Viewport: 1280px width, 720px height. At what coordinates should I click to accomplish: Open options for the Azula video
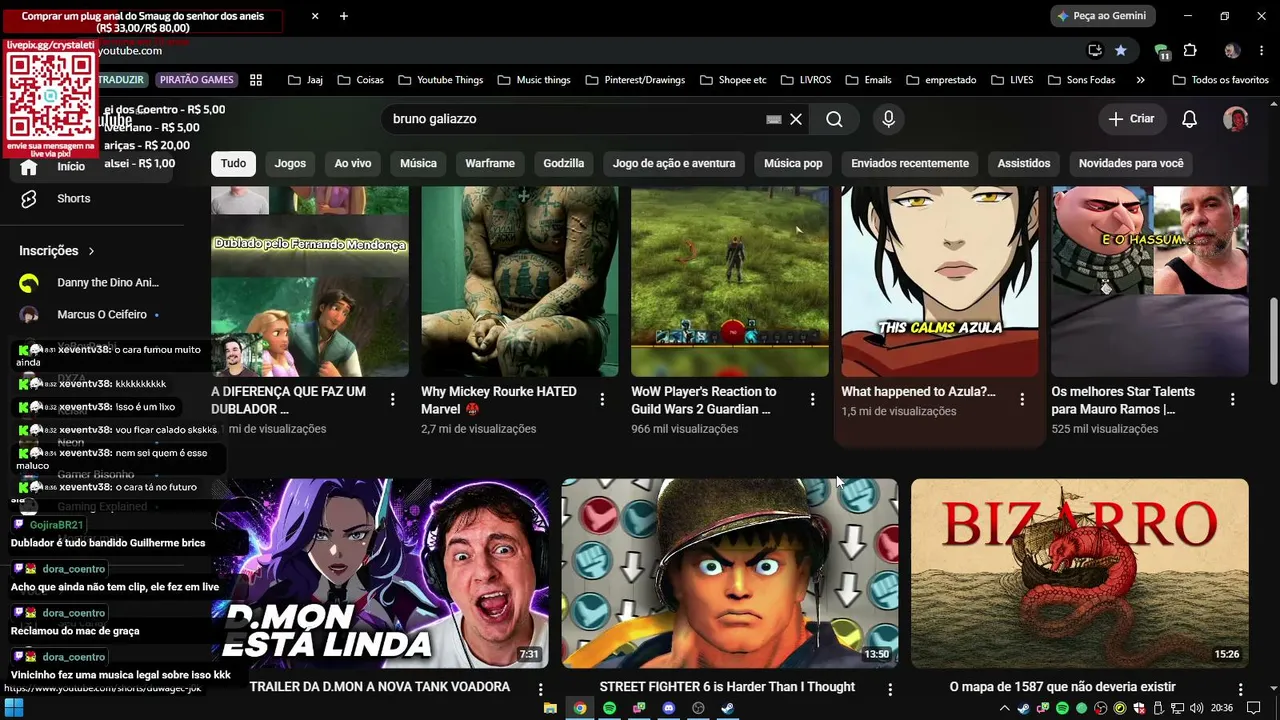click(1022, 400)
